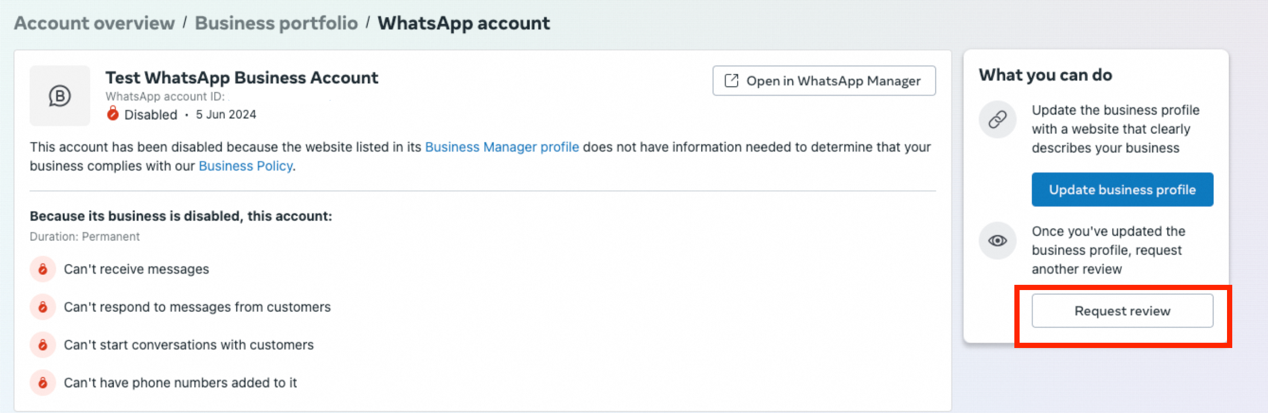The height and width of the screenshot is (413, 1268).
Task: Click lock icon beside Can't start conversations
Action: (x=42, y=345)
